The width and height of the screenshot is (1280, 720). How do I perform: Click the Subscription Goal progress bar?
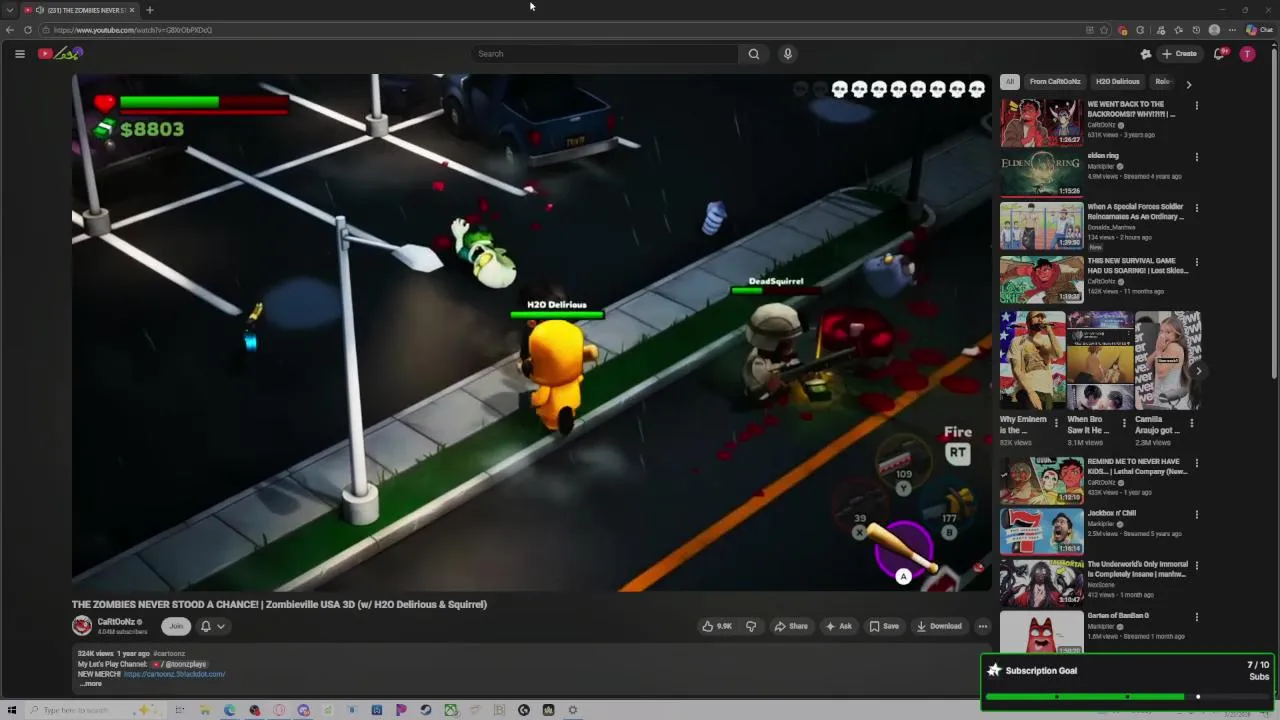pos(1127,697)
